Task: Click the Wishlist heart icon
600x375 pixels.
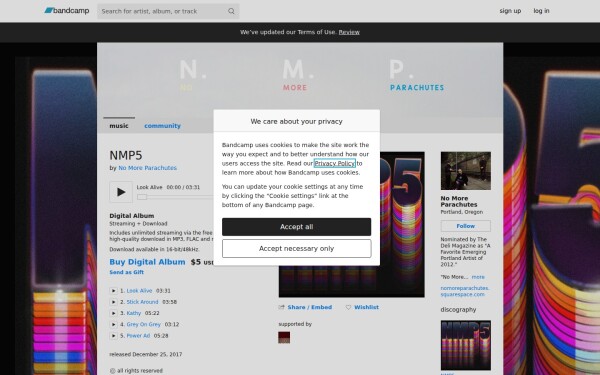Action: tap(348, 307)
